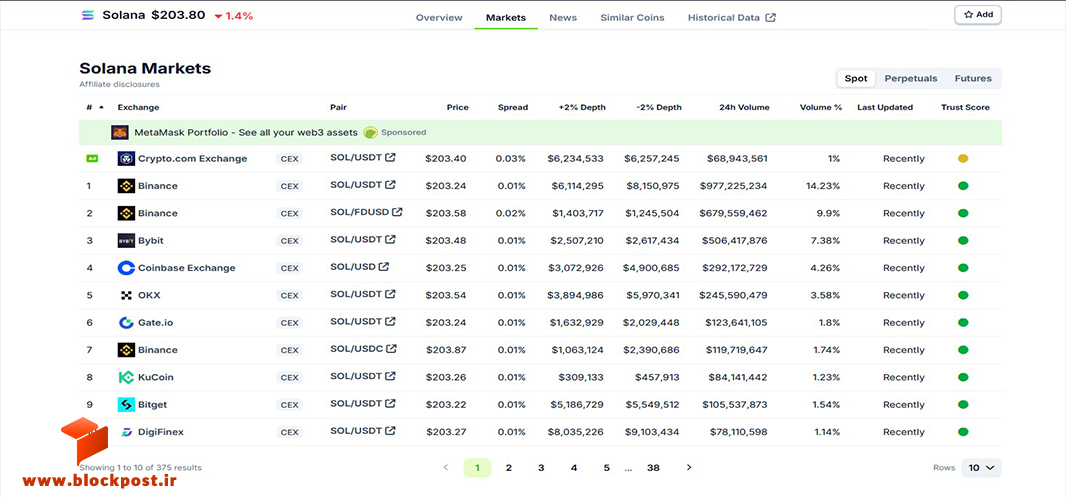This screenshot has height=500, width=1066.
Task: Click the DigiFinex logo icon
Action: (126, 431)
